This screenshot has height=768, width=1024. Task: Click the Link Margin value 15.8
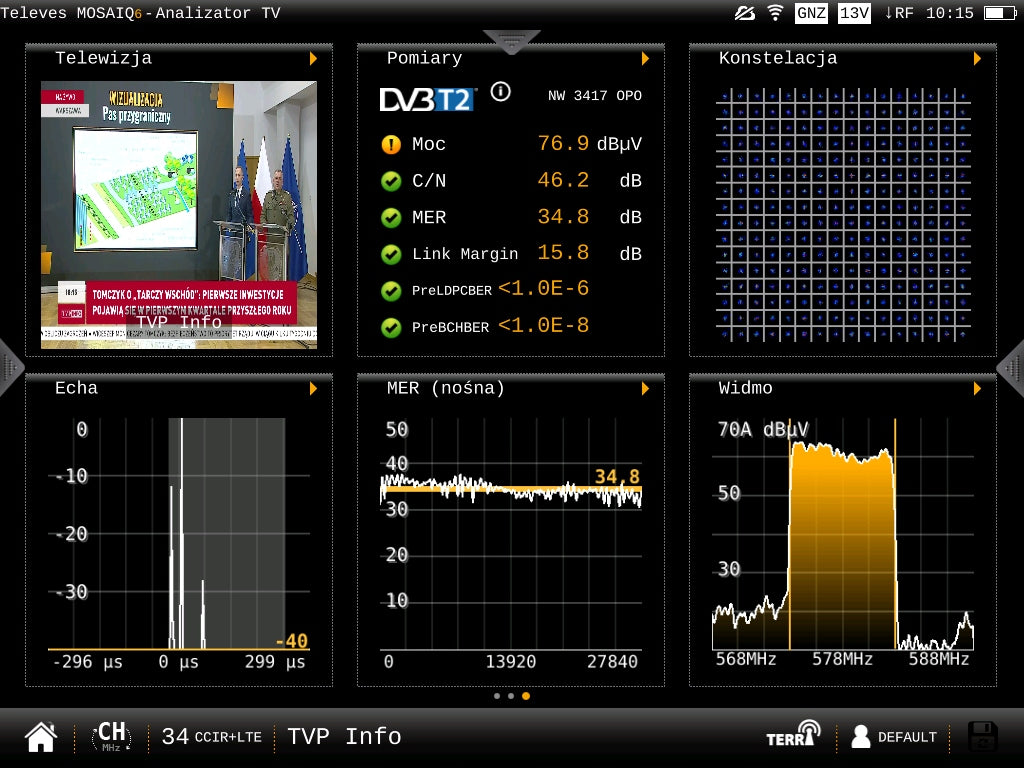tap(563, 253)
